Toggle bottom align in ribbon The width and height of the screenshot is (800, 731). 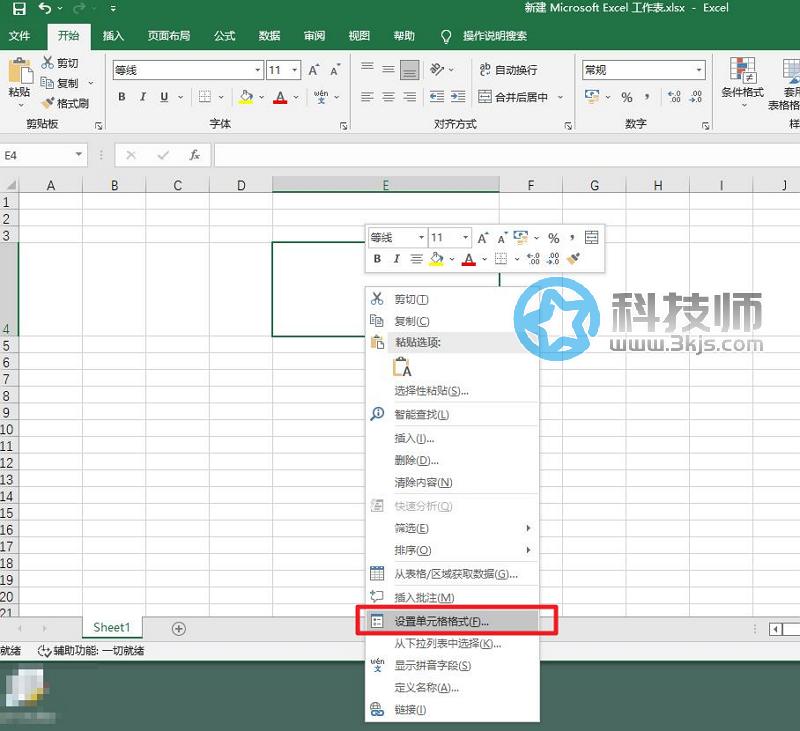(409, 69)
